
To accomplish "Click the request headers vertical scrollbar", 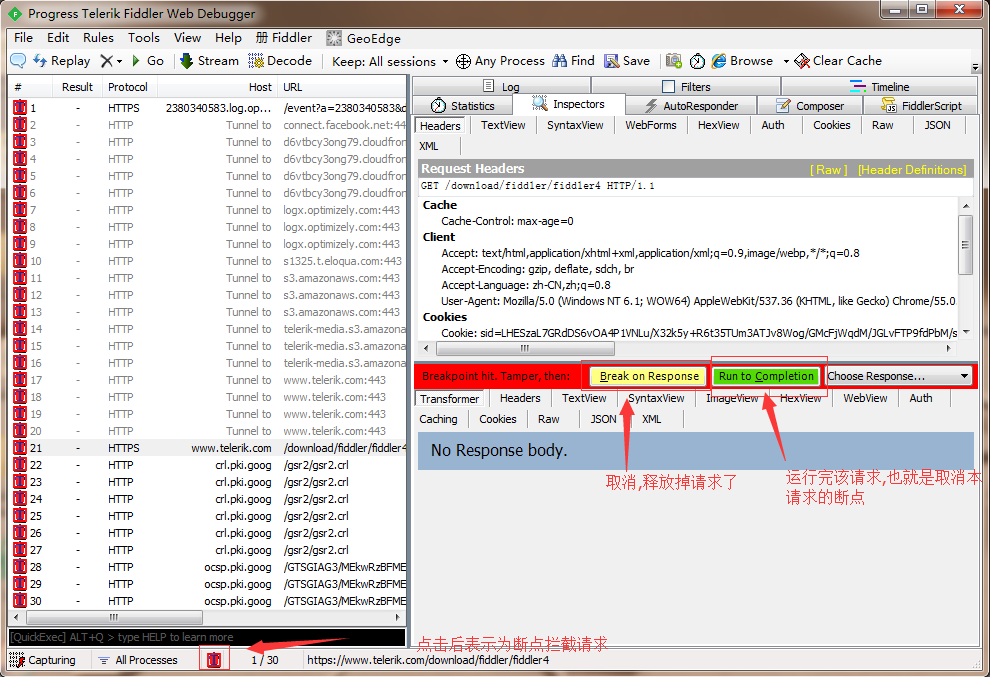I will pyautogui.click(x=965, y=268).
